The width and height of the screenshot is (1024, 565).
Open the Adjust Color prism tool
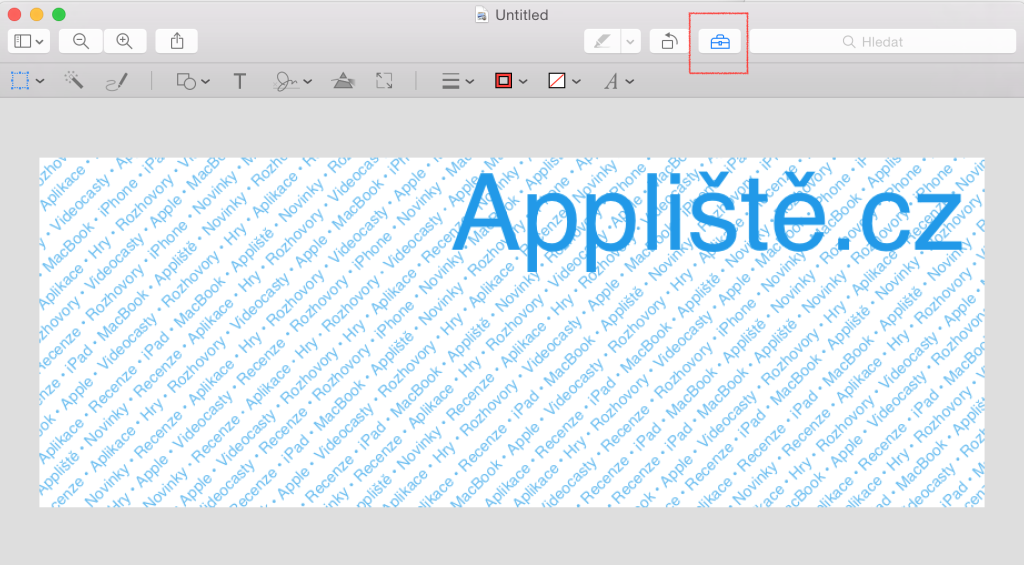tap(343, 81)
